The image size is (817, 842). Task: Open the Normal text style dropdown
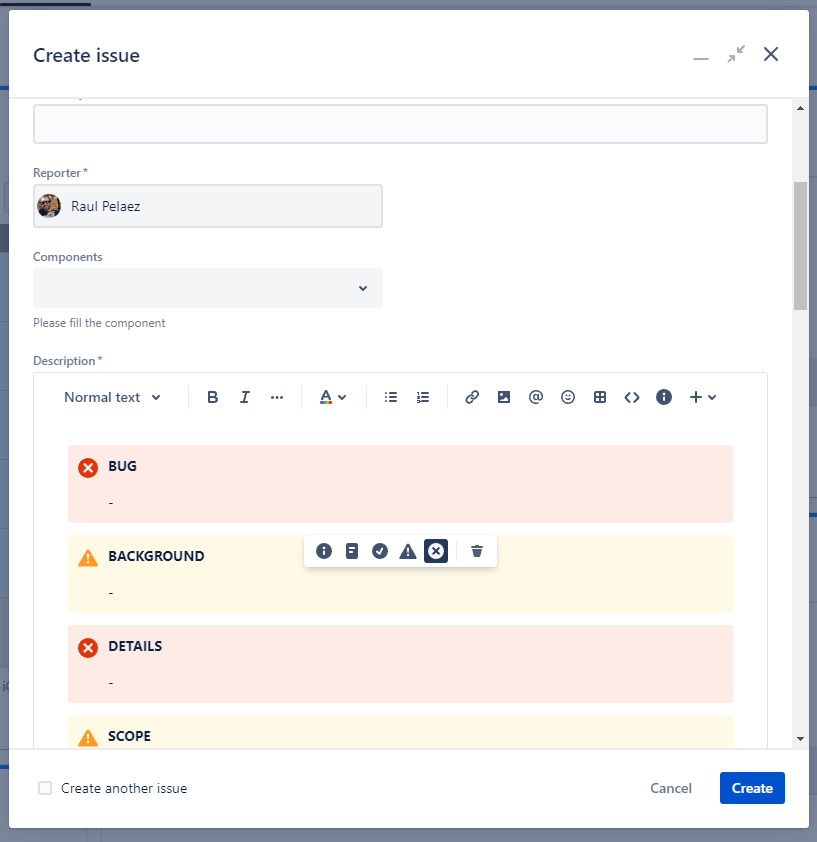[x=112, y=397]
